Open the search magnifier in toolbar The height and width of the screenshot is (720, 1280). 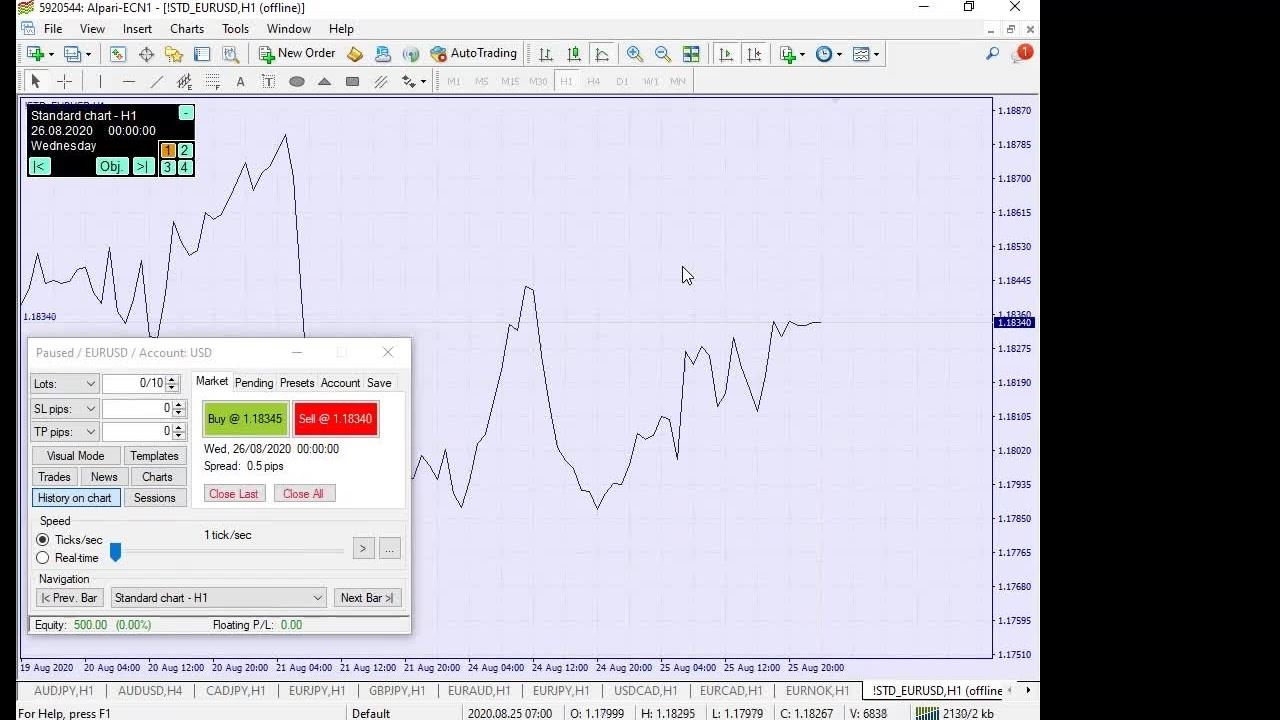[x=992, y=54]
